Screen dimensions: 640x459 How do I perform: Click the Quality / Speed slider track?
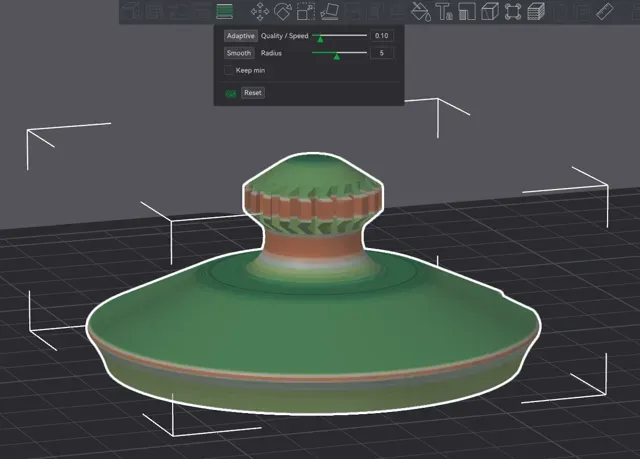click(339, 36)
